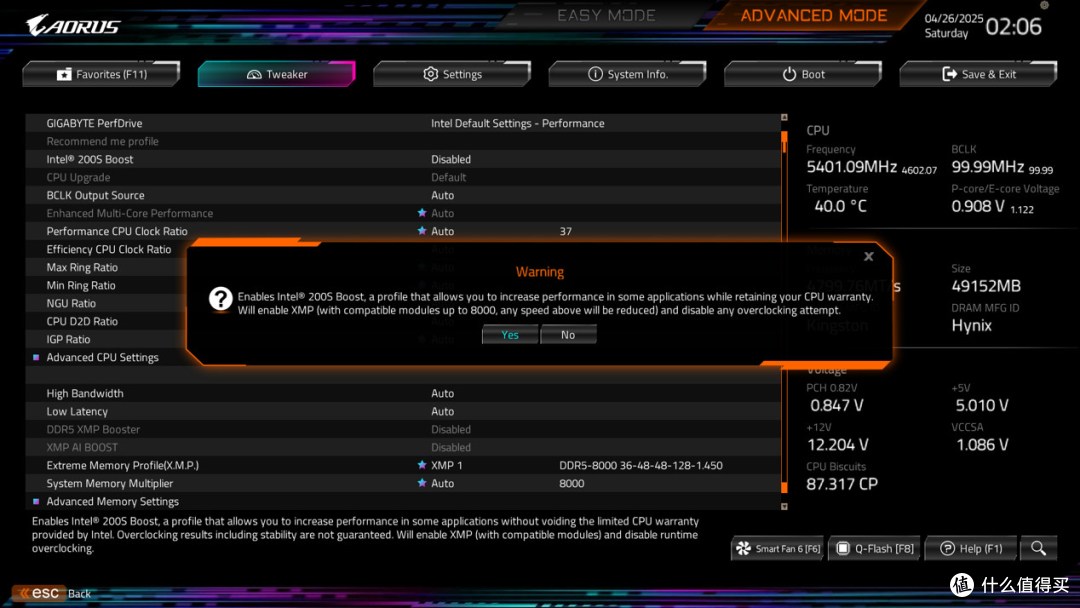Launch Q-Flash (F8) utility
The width and height of the screenshot is (1080, 608).
[875, 549]
